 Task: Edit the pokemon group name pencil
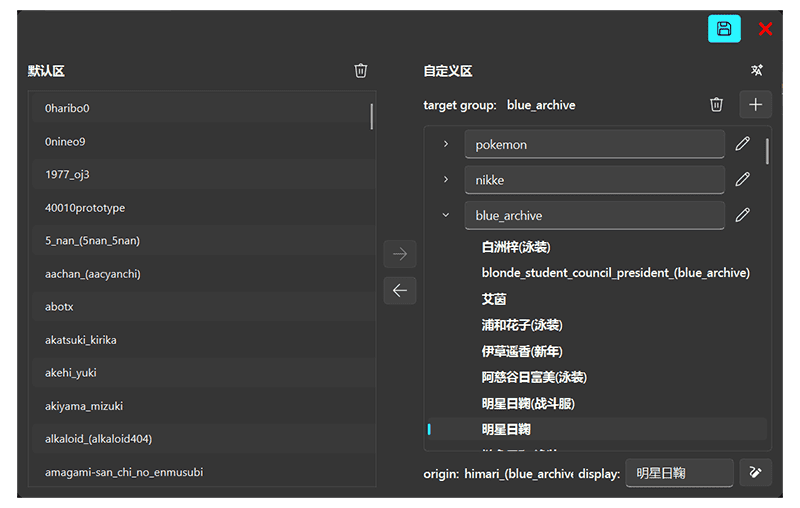tap(742, 144)
